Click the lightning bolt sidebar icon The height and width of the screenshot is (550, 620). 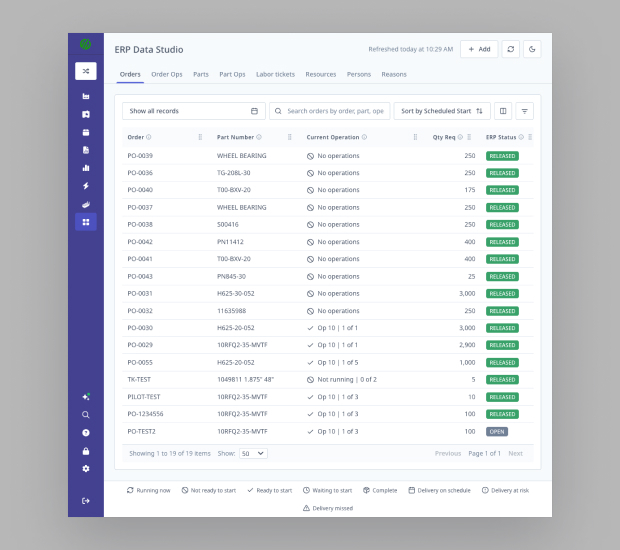(86, 186)
